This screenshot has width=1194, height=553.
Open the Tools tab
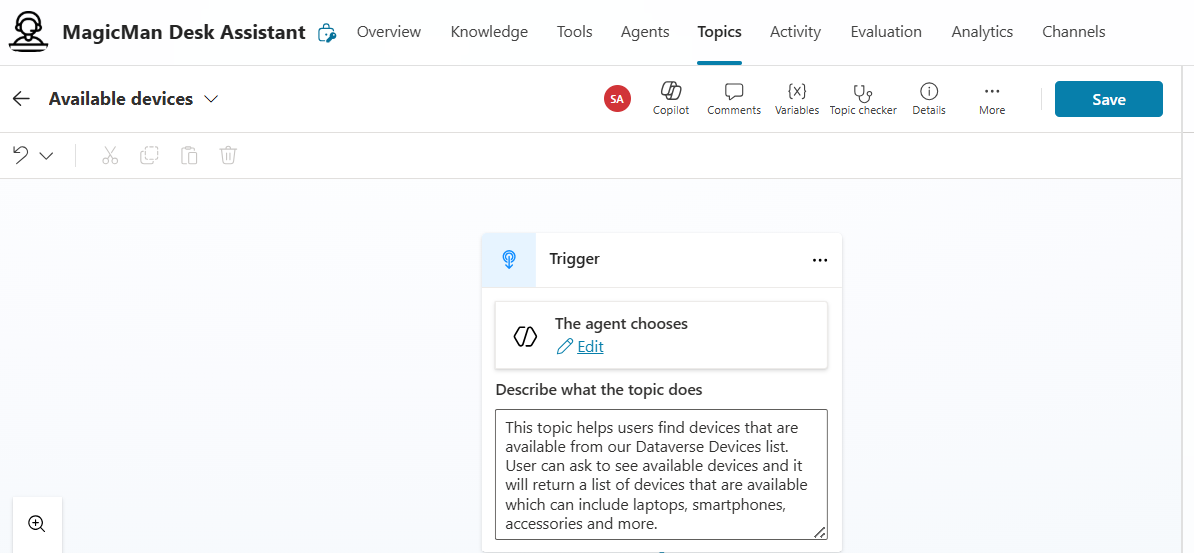[574, 32]
